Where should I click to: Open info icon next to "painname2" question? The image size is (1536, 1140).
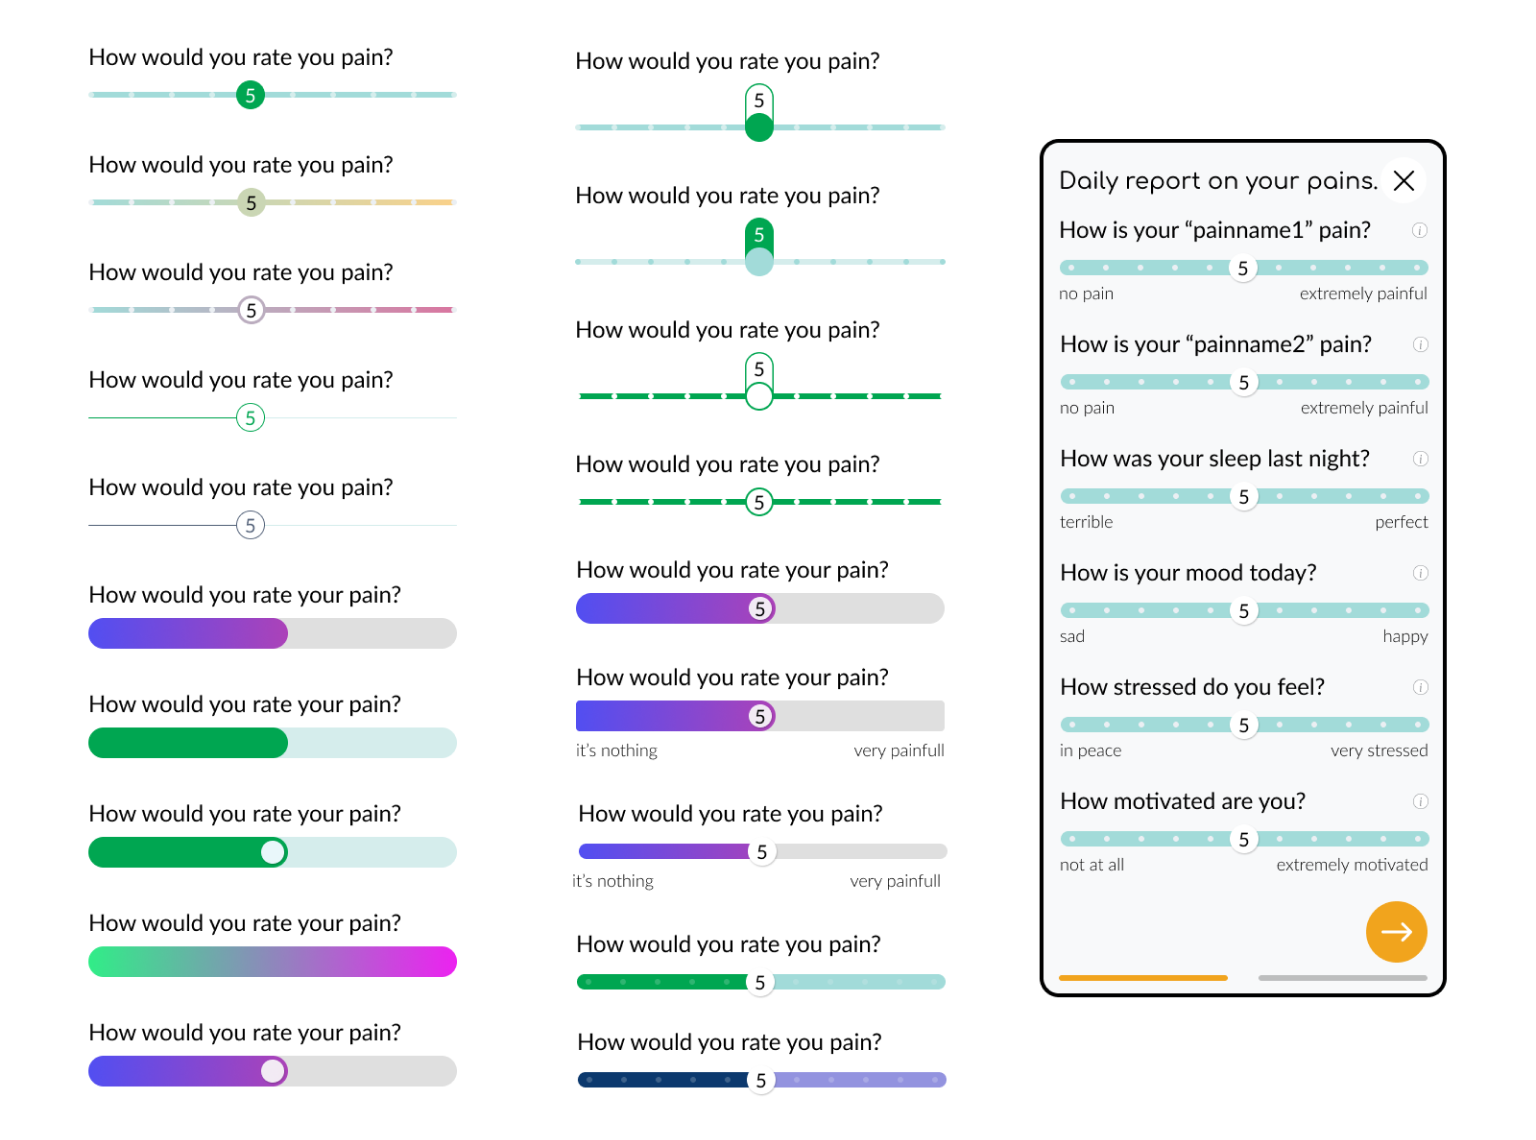pos(1420,345)
